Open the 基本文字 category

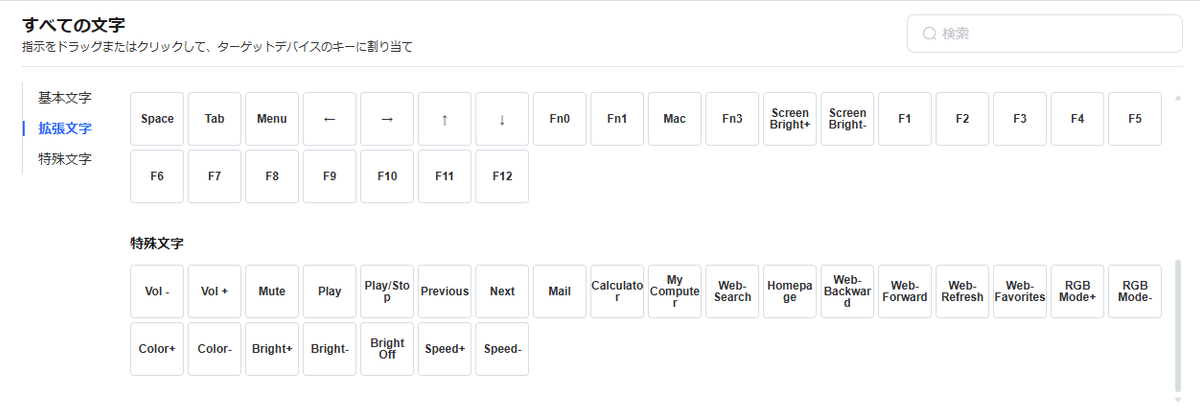tap(65, 98)
